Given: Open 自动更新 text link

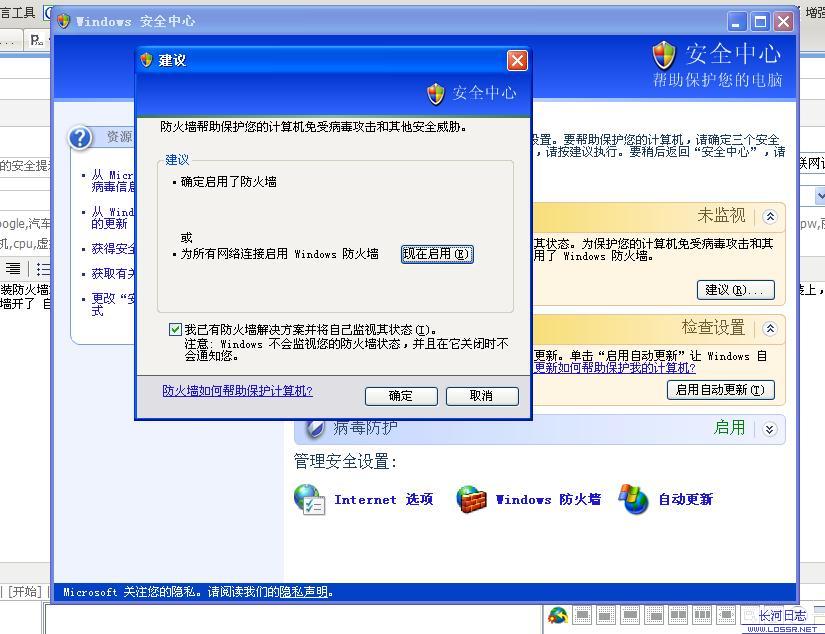Looking at the screenshot, I should 686,499.
